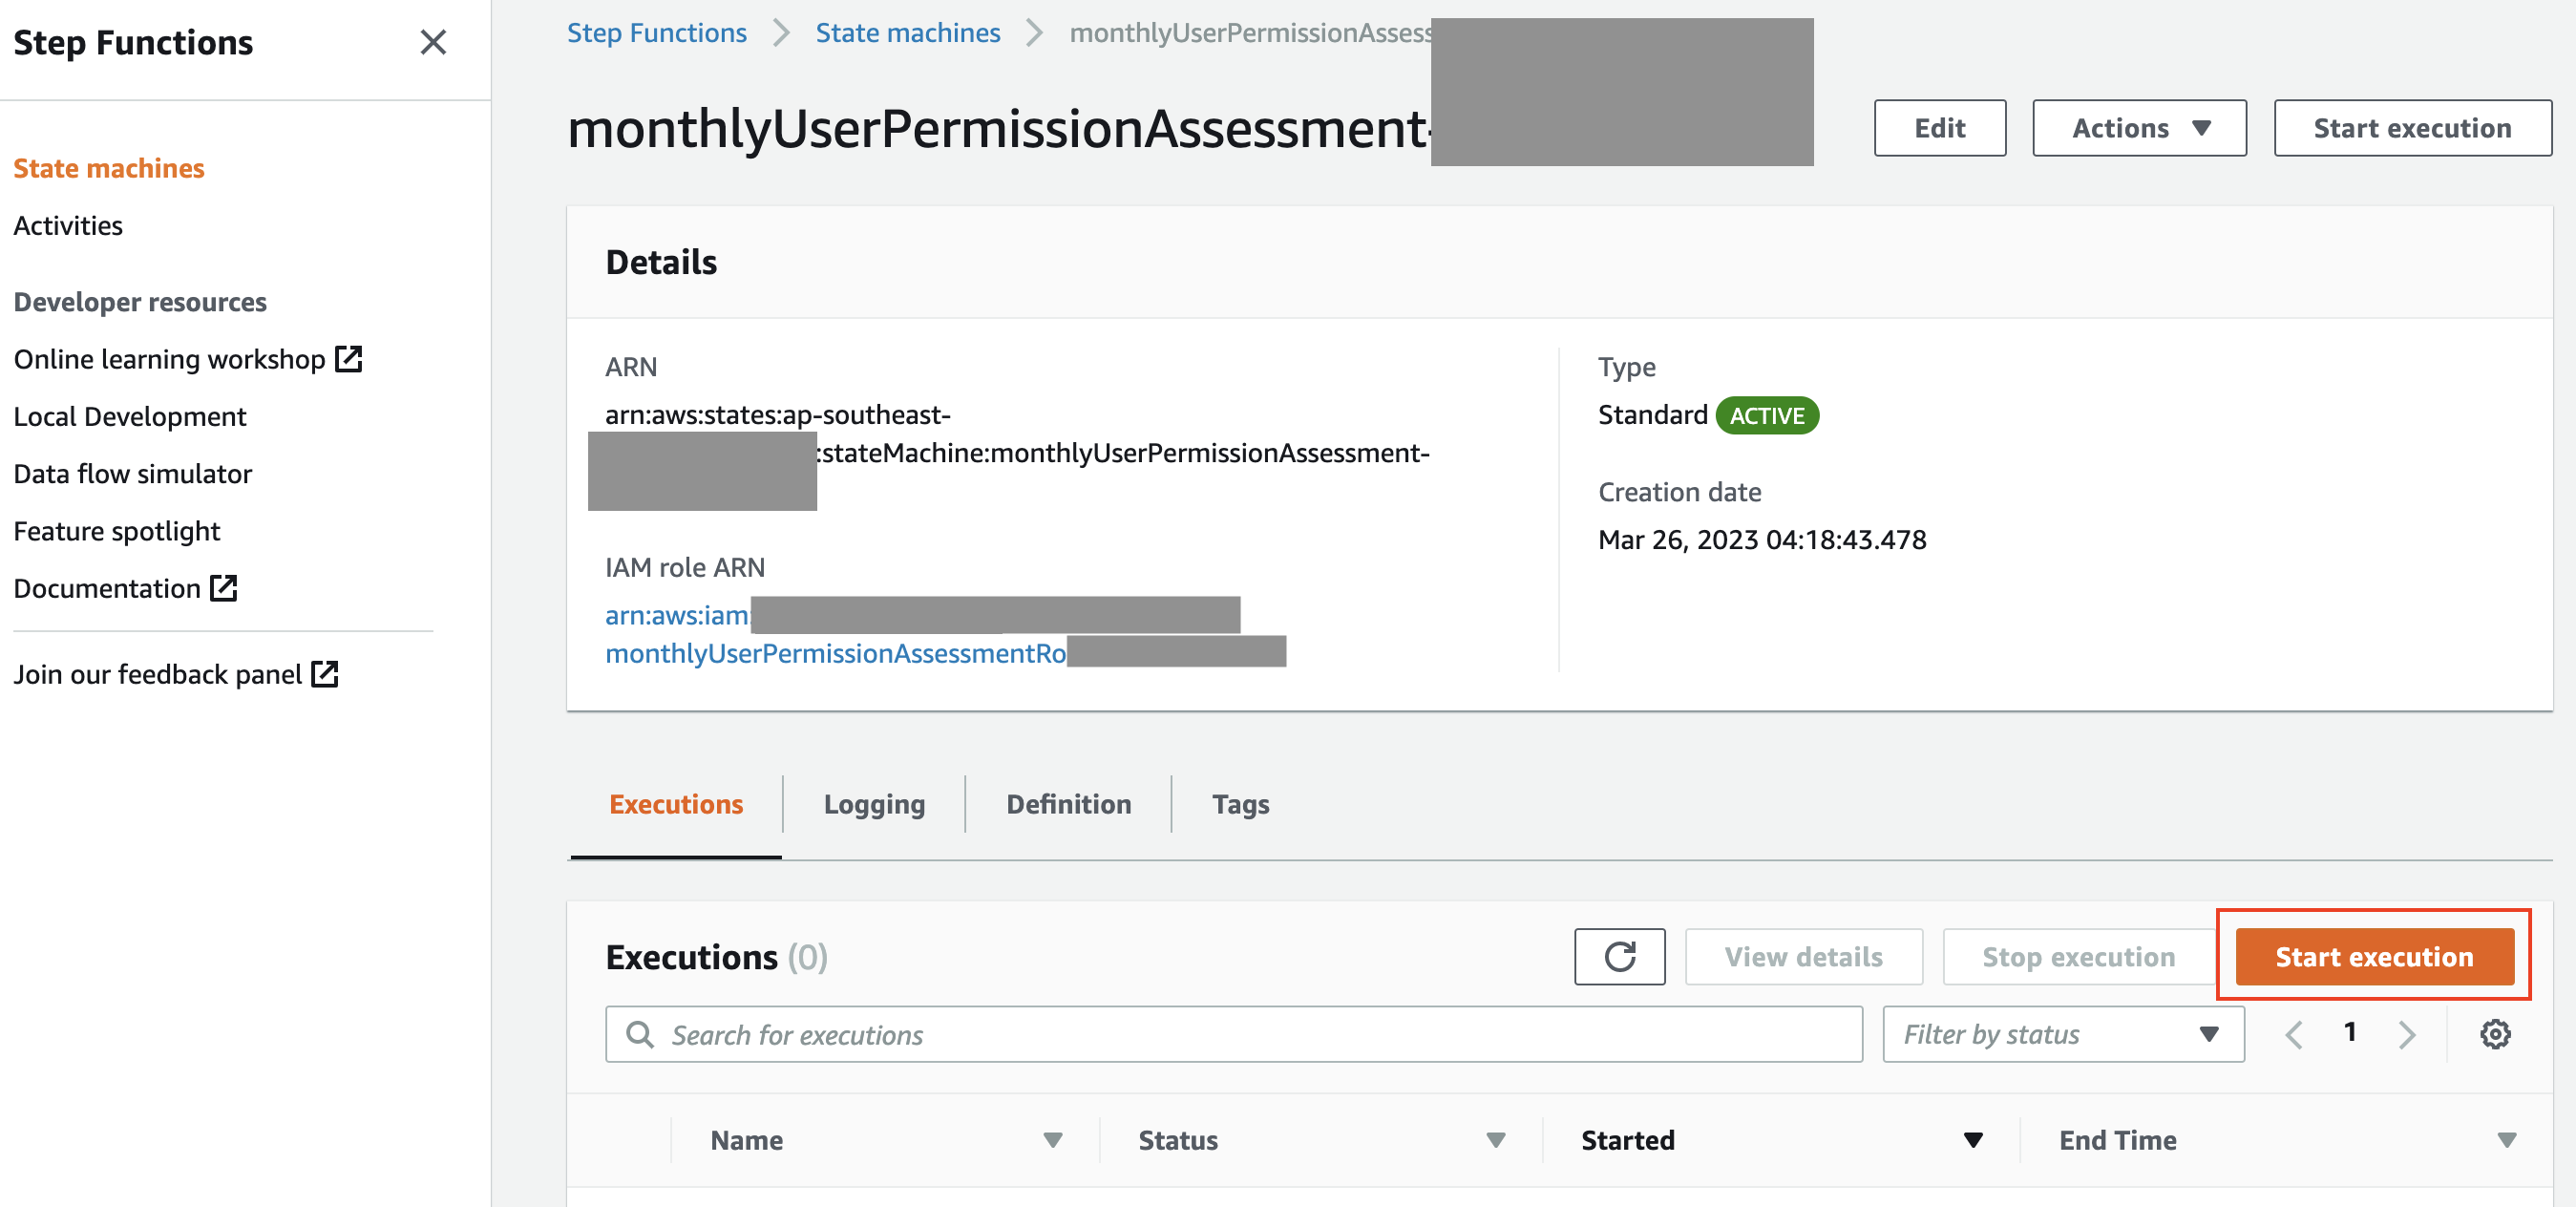The image size is (2576, 1207).
Task: Go to previous executions page arrow
Action: (x=2293, y=1033)
